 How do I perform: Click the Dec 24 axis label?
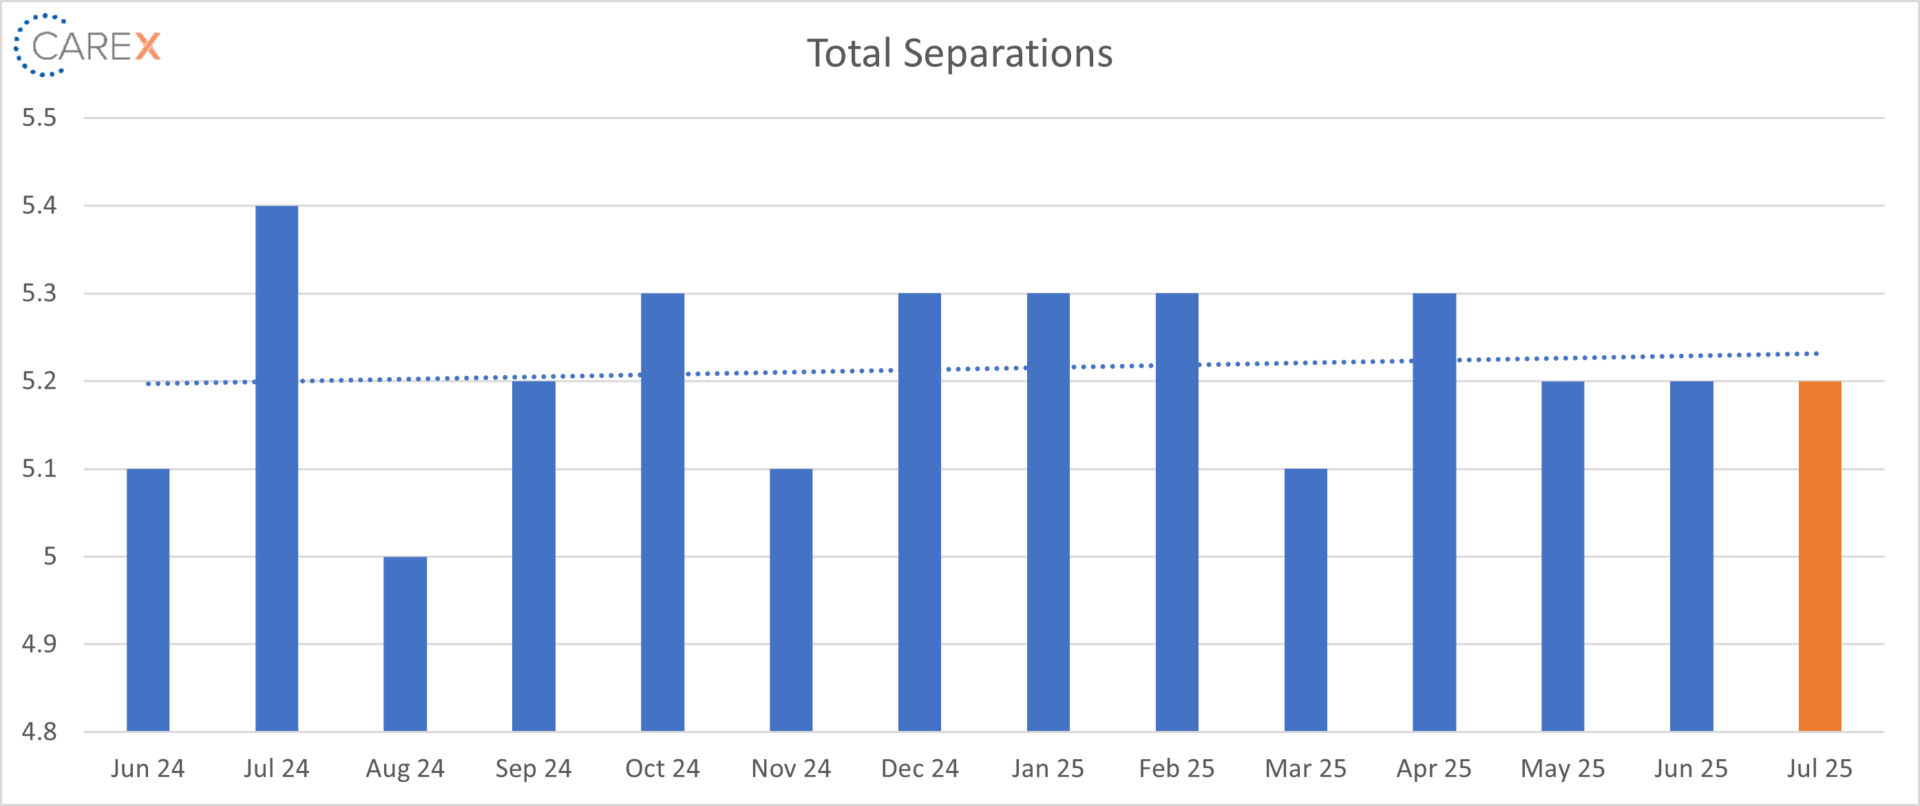[919, 768]
